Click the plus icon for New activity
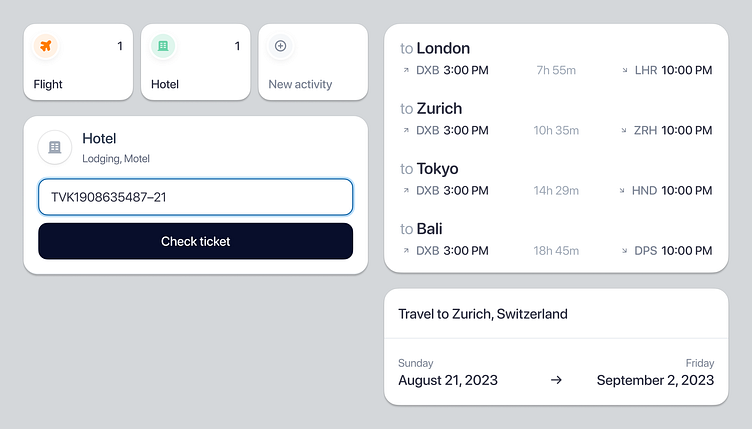Screen dimensions: 752x429 (280, 46)
